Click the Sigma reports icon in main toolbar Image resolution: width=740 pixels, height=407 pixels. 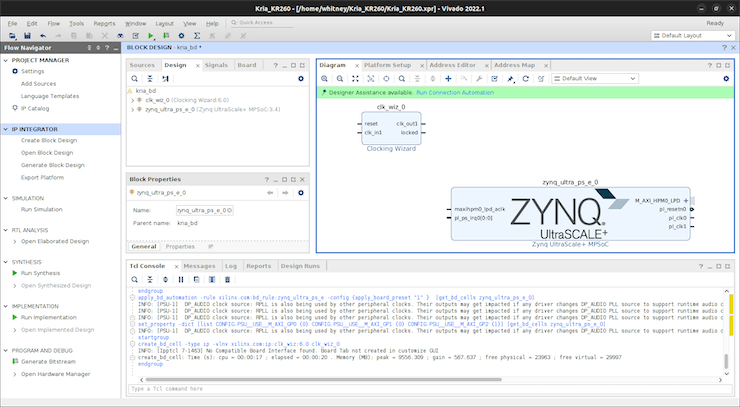click(x=197, y=36)
